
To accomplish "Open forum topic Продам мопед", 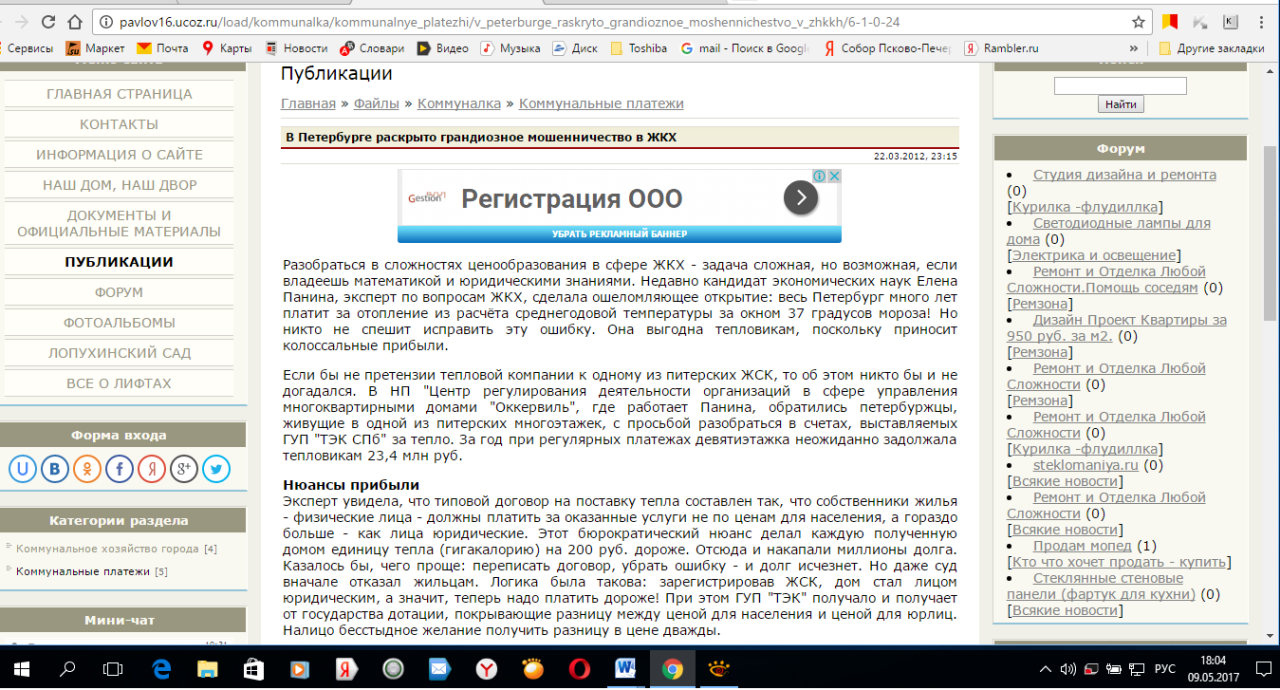I will (1082, 546).
